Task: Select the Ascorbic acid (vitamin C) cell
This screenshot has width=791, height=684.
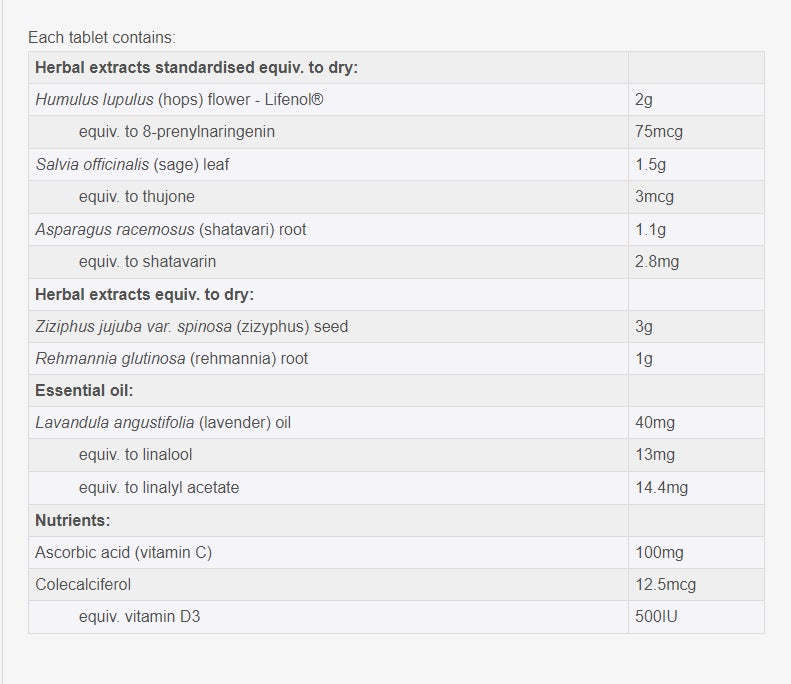Action: point(124,552)
